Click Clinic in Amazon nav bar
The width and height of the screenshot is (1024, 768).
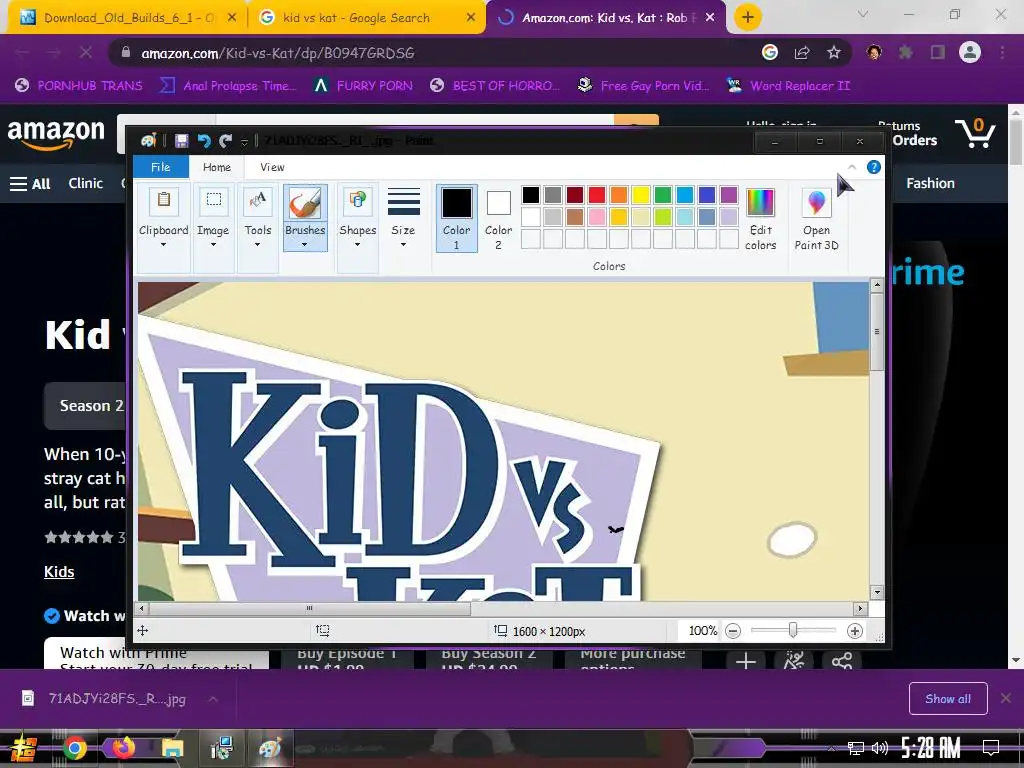tap(86, 184)
